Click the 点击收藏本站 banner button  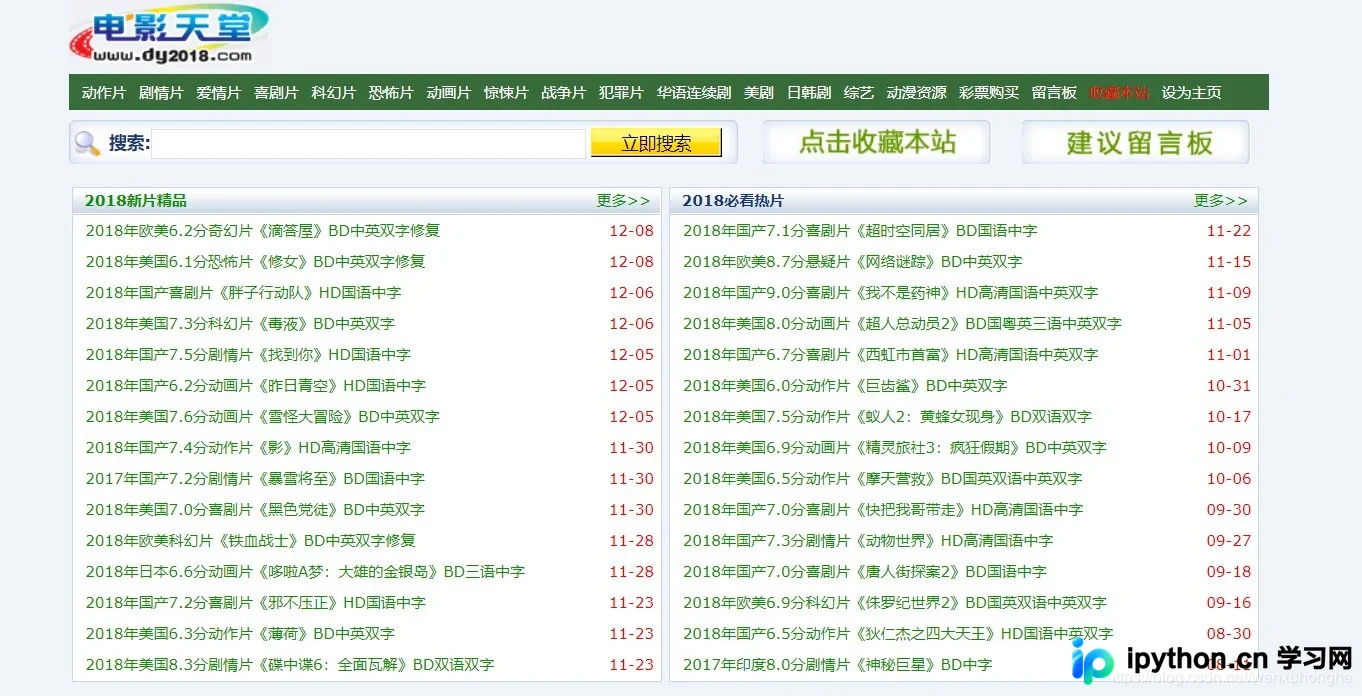pos(877,142)
